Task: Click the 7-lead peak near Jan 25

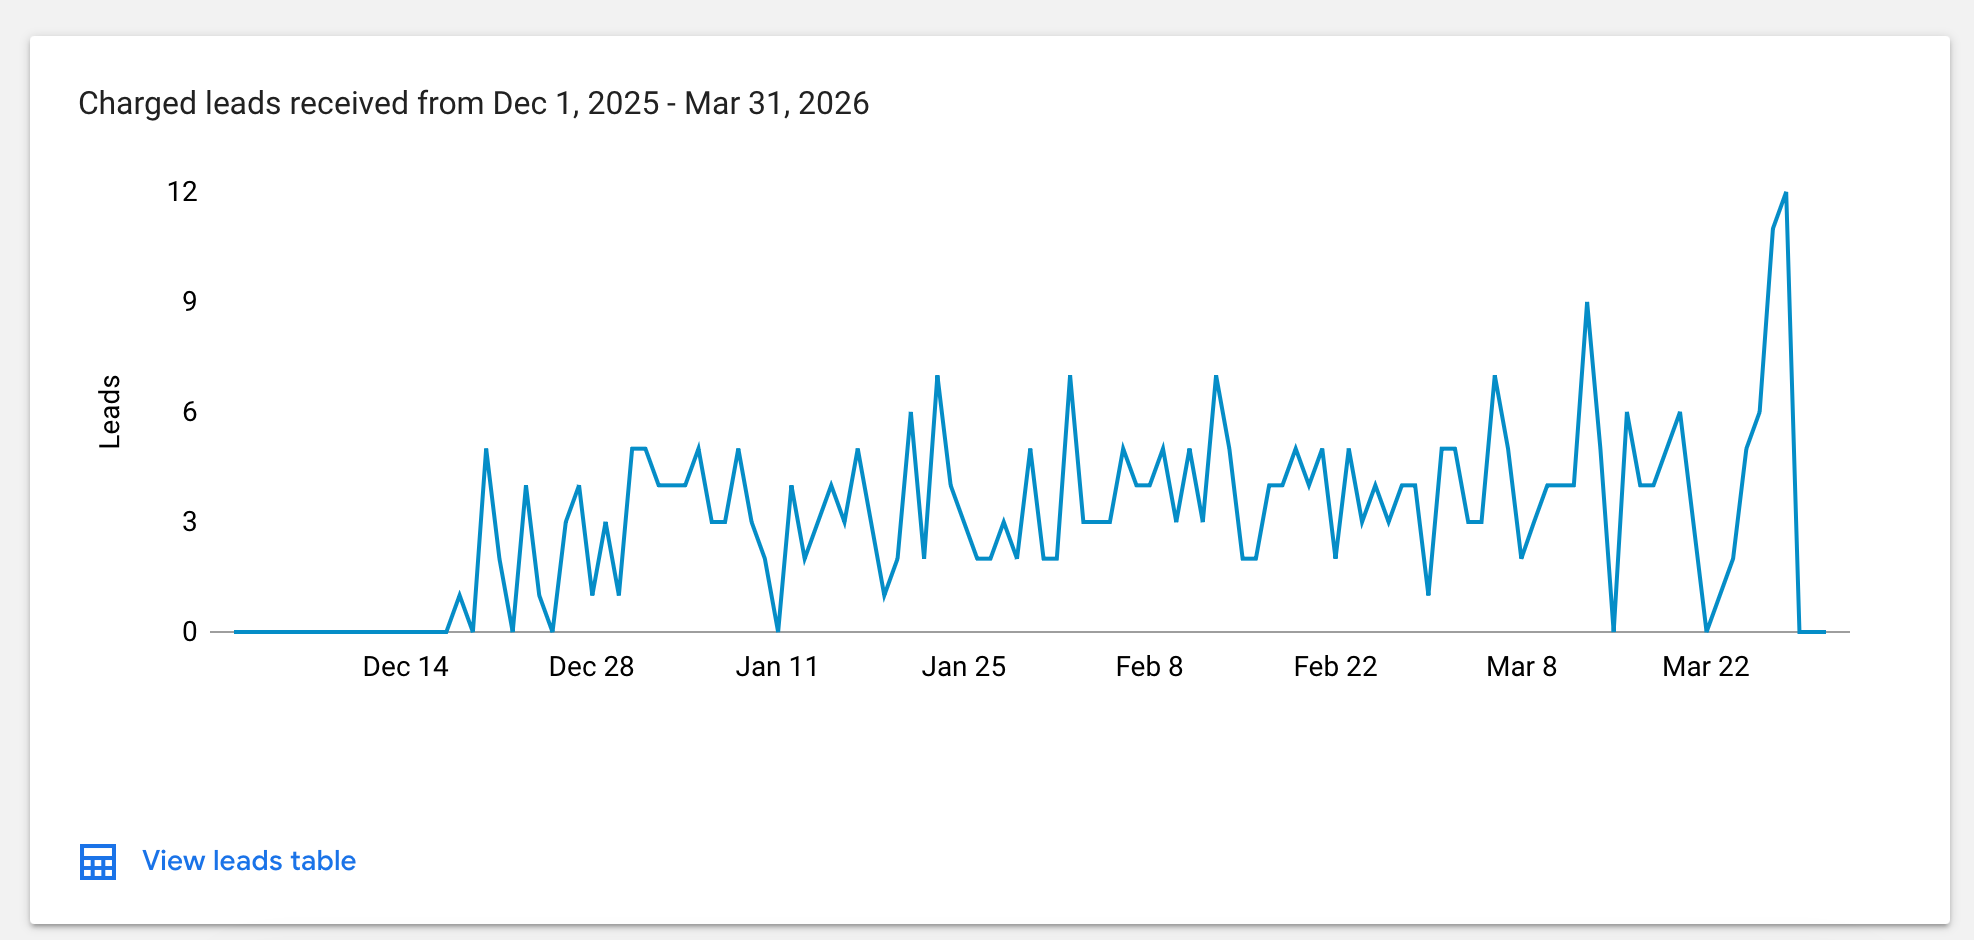Action: pyautogui.click(x=938, y=377)
